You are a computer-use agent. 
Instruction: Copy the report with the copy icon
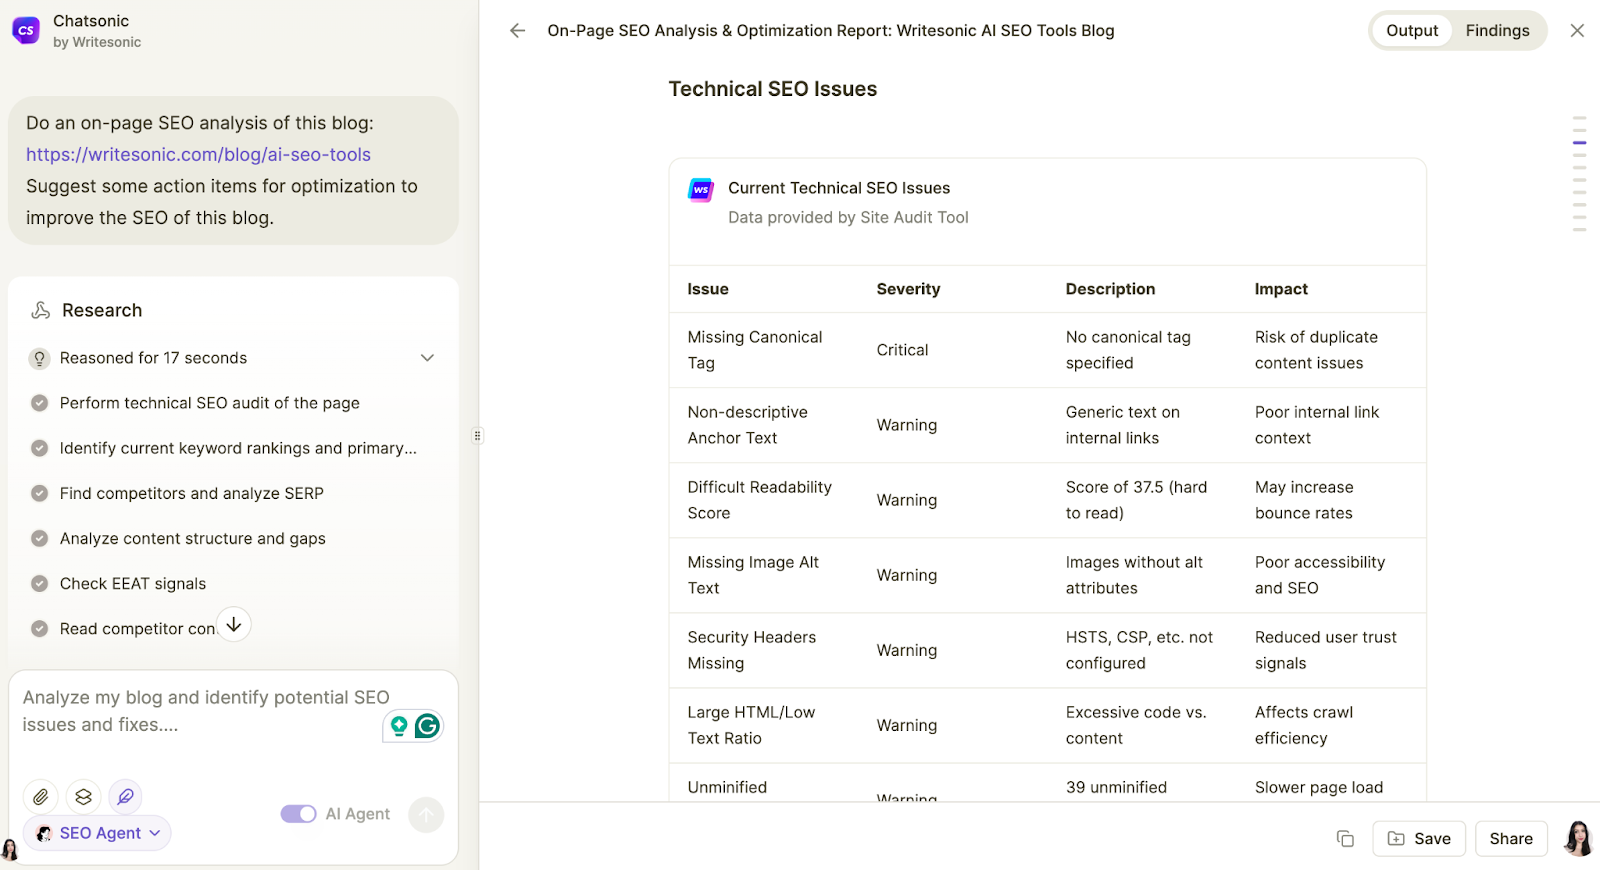pyautogui.click(x=1345, y=839)
